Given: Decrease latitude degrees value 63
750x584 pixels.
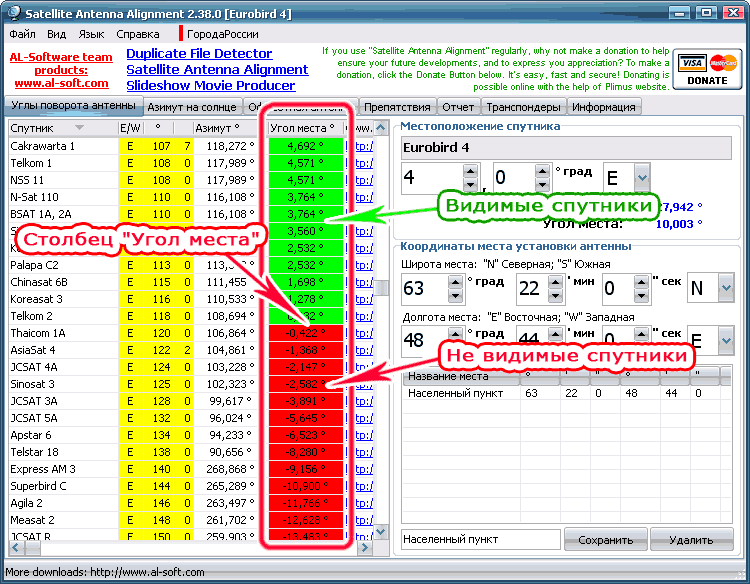Looking at the screenshot, I should (x=455, y=296).
